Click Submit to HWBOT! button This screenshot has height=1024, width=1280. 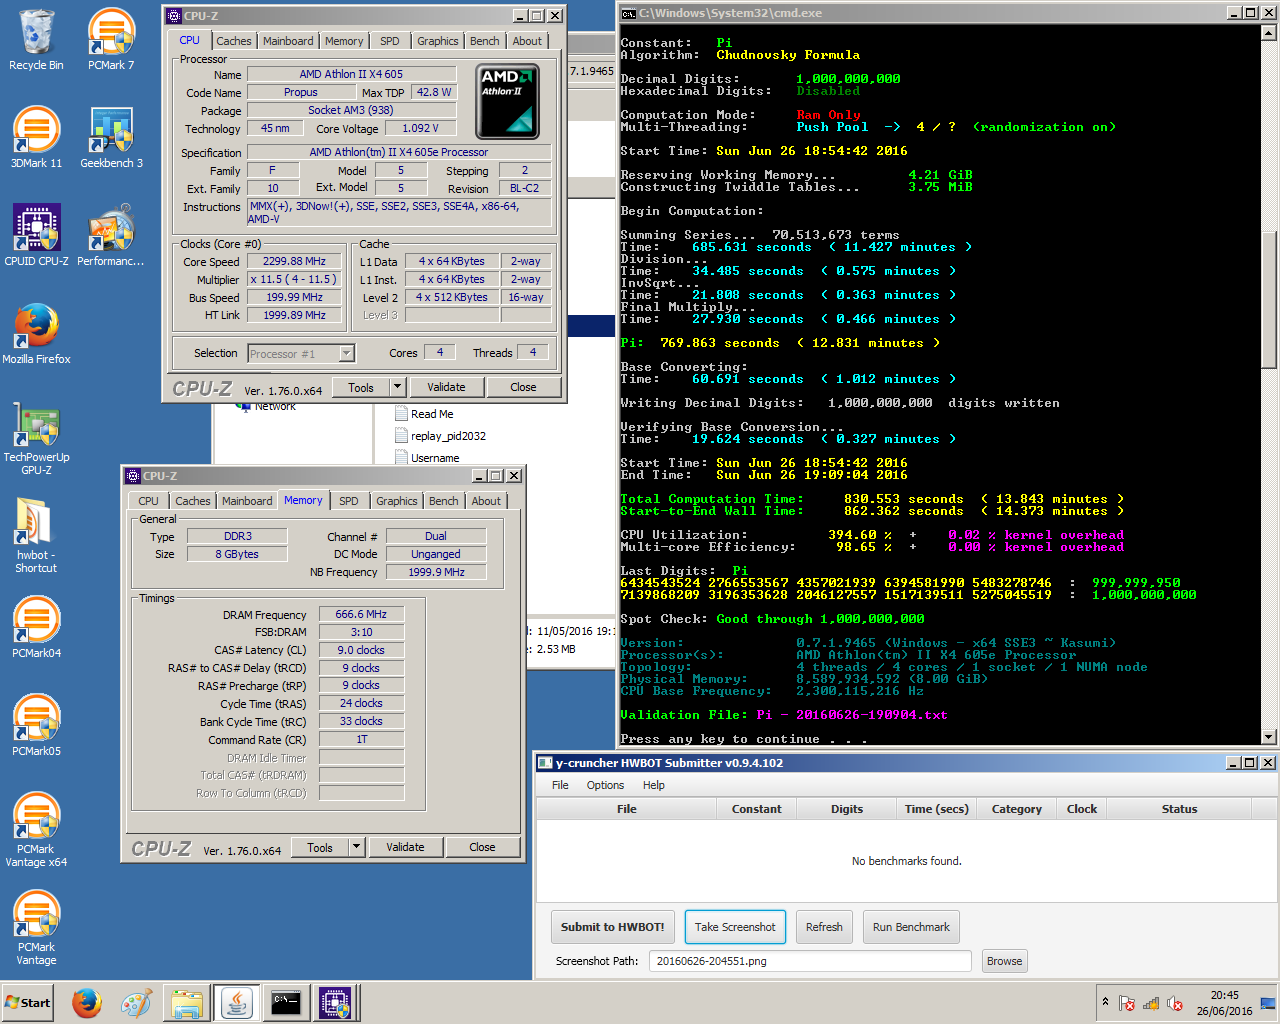tap(613, 927)
